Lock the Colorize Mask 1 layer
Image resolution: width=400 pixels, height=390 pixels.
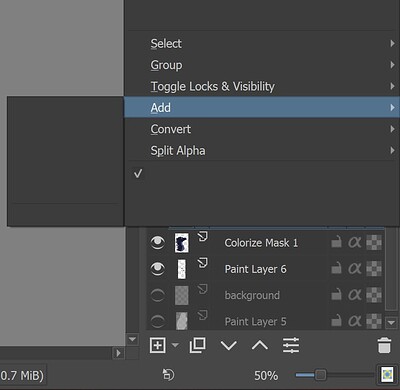pyautogui.click(x=336, y=242)
